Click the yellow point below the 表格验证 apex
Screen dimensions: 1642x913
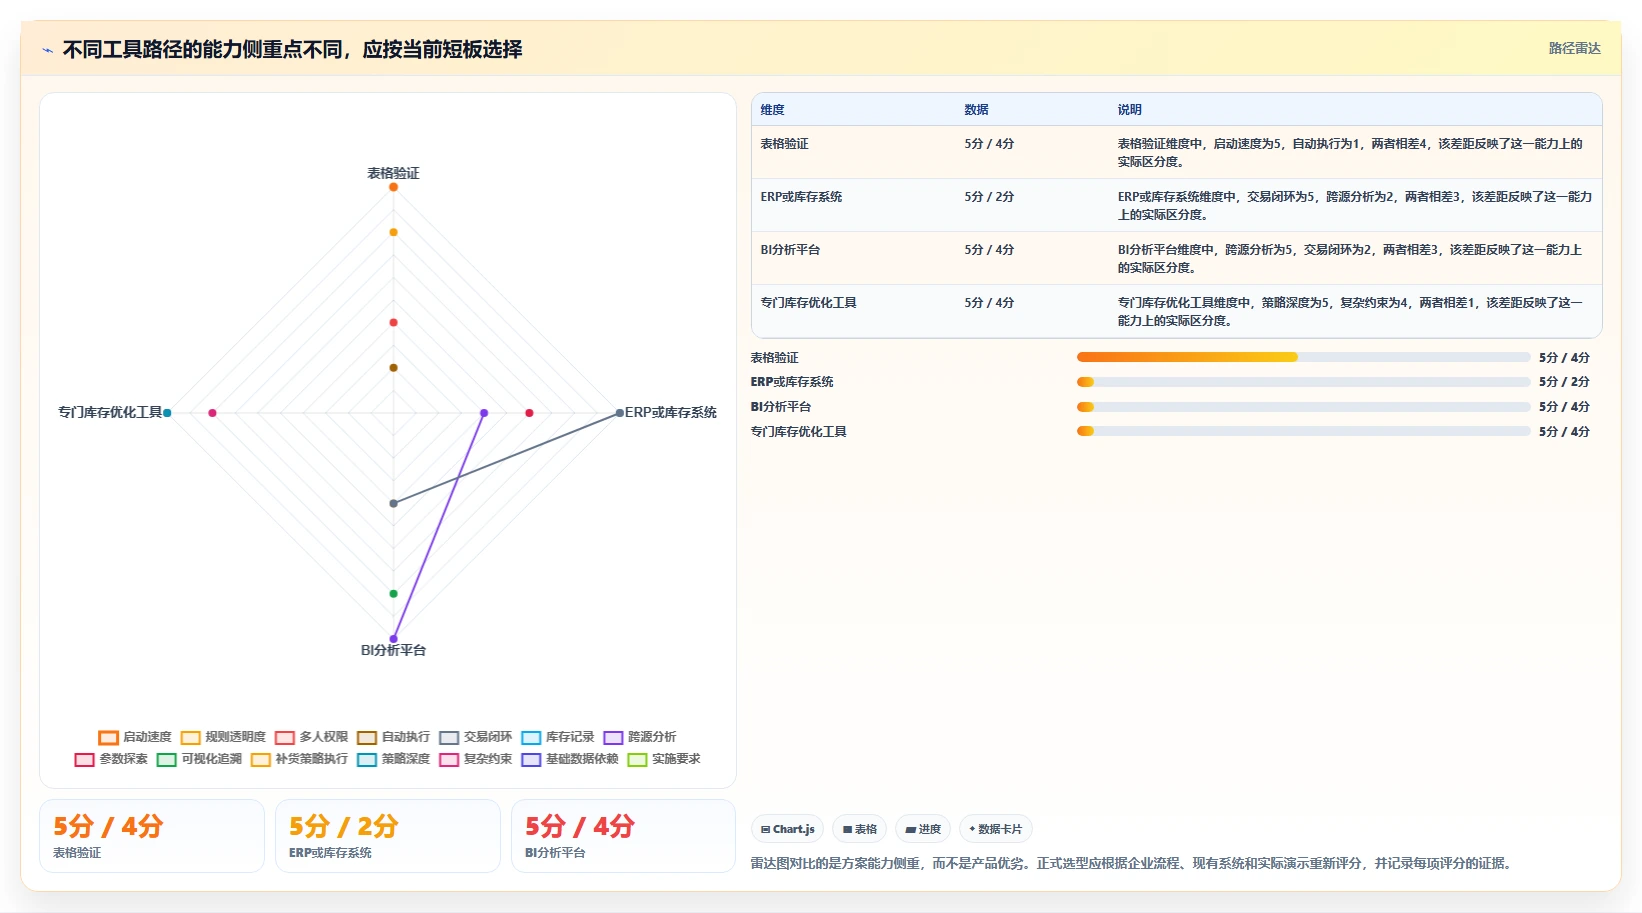(393, 232)
